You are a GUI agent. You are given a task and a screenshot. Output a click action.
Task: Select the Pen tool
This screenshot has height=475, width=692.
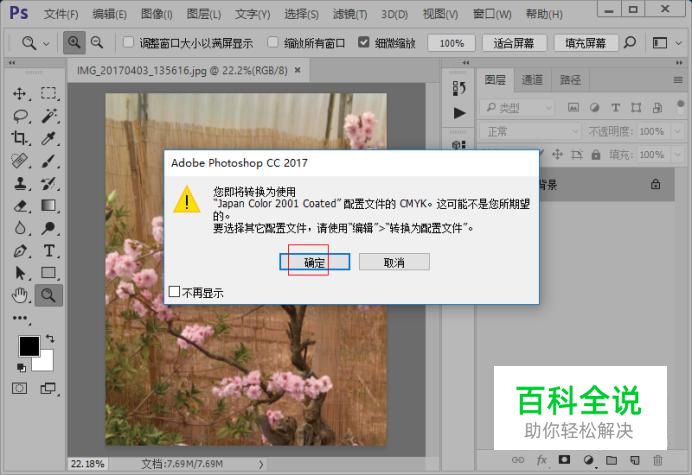tap(19, 251)
